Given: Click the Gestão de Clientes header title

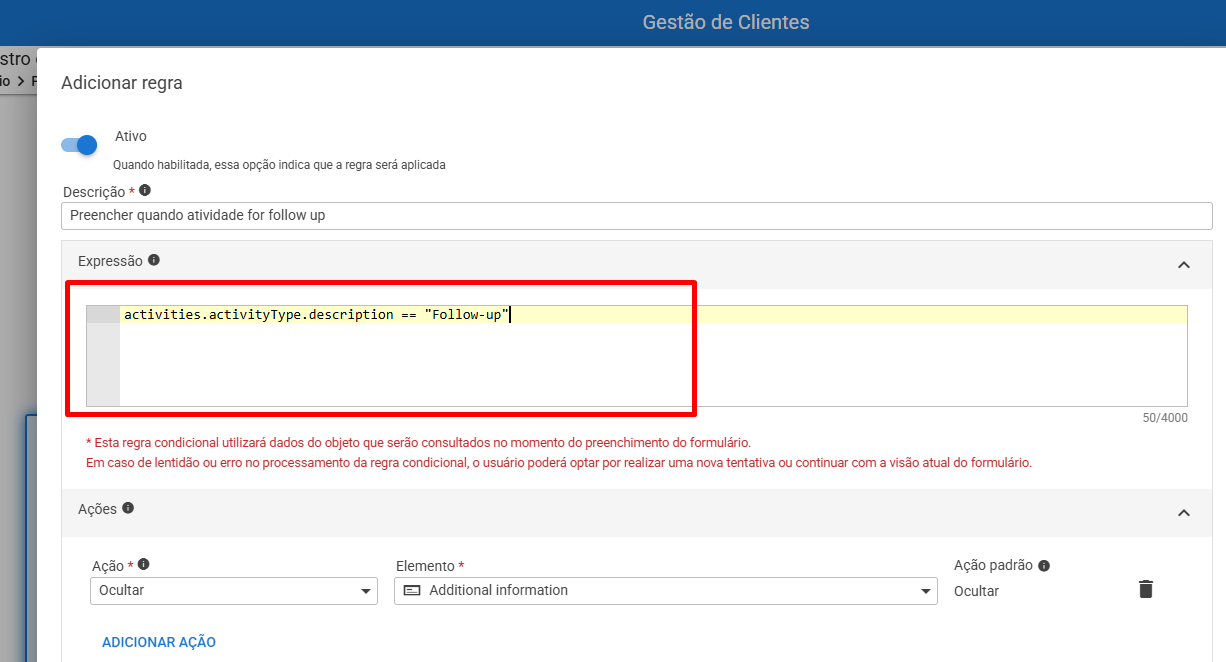Looking at the screenshot, I should pyautogui.click(x=726, y=22).
